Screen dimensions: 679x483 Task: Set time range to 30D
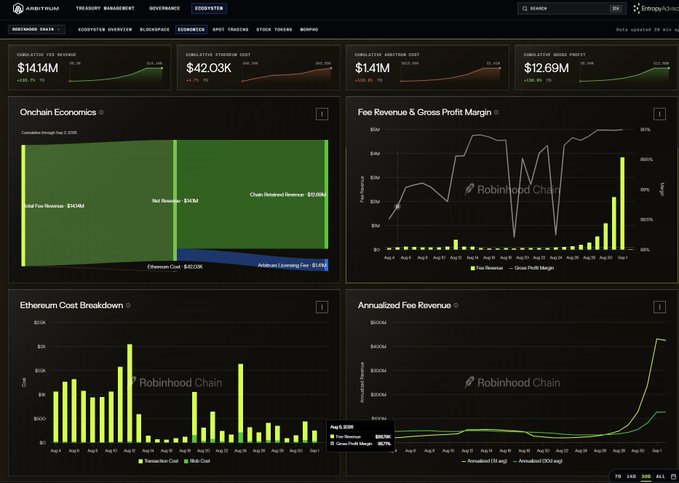pos(646,477)
